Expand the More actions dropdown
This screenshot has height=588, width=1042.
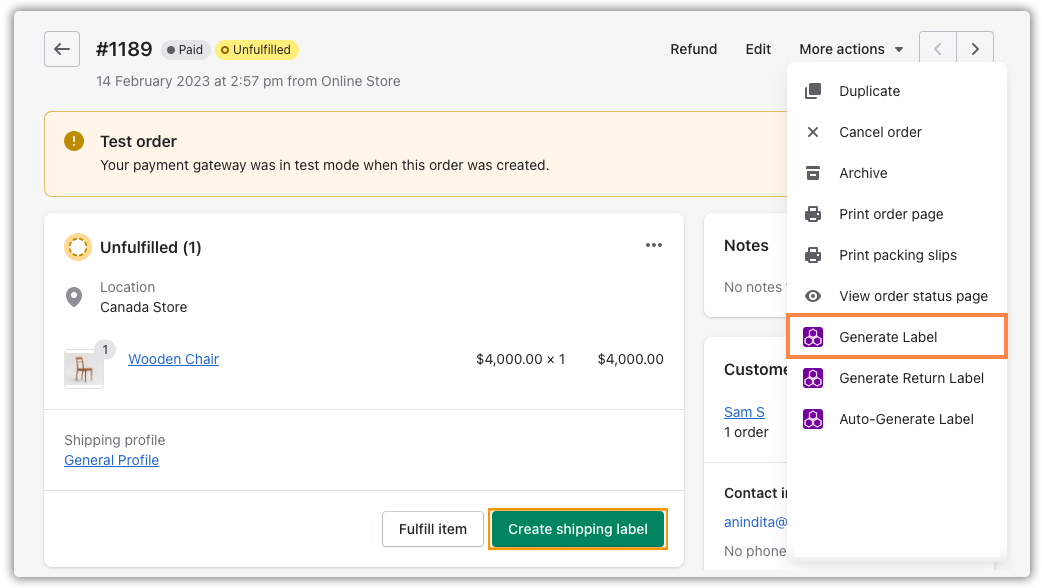coord(851,49)
